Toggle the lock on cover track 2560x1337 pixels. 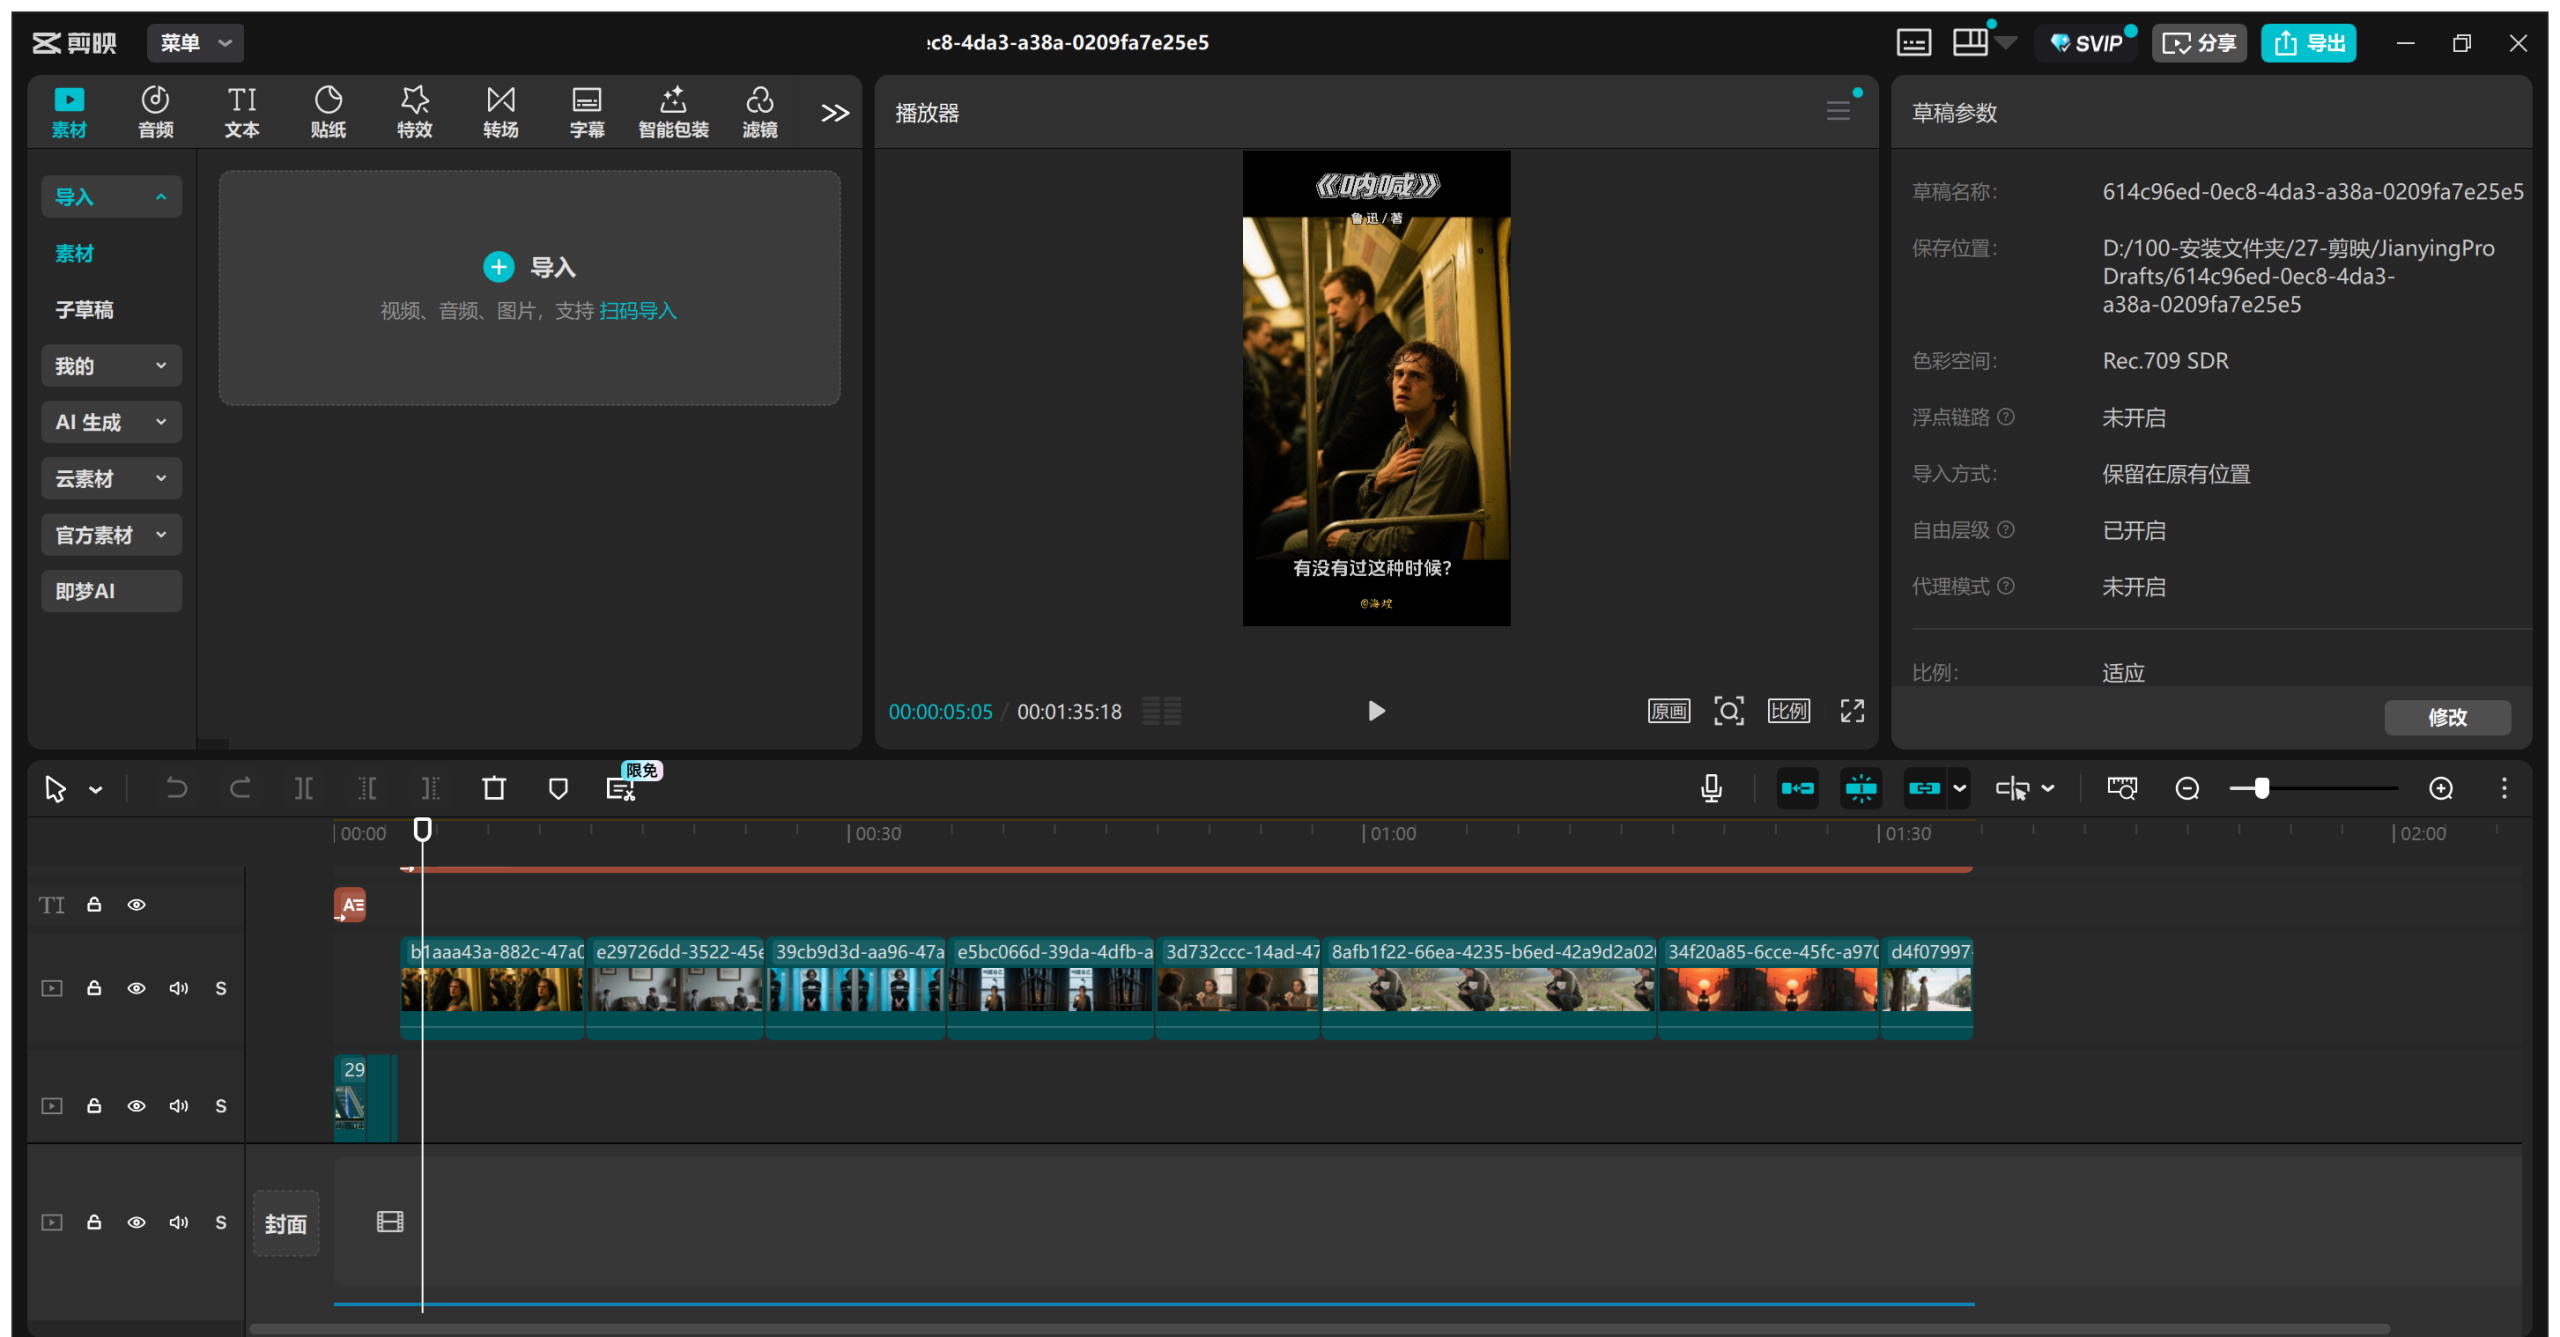94,1223
